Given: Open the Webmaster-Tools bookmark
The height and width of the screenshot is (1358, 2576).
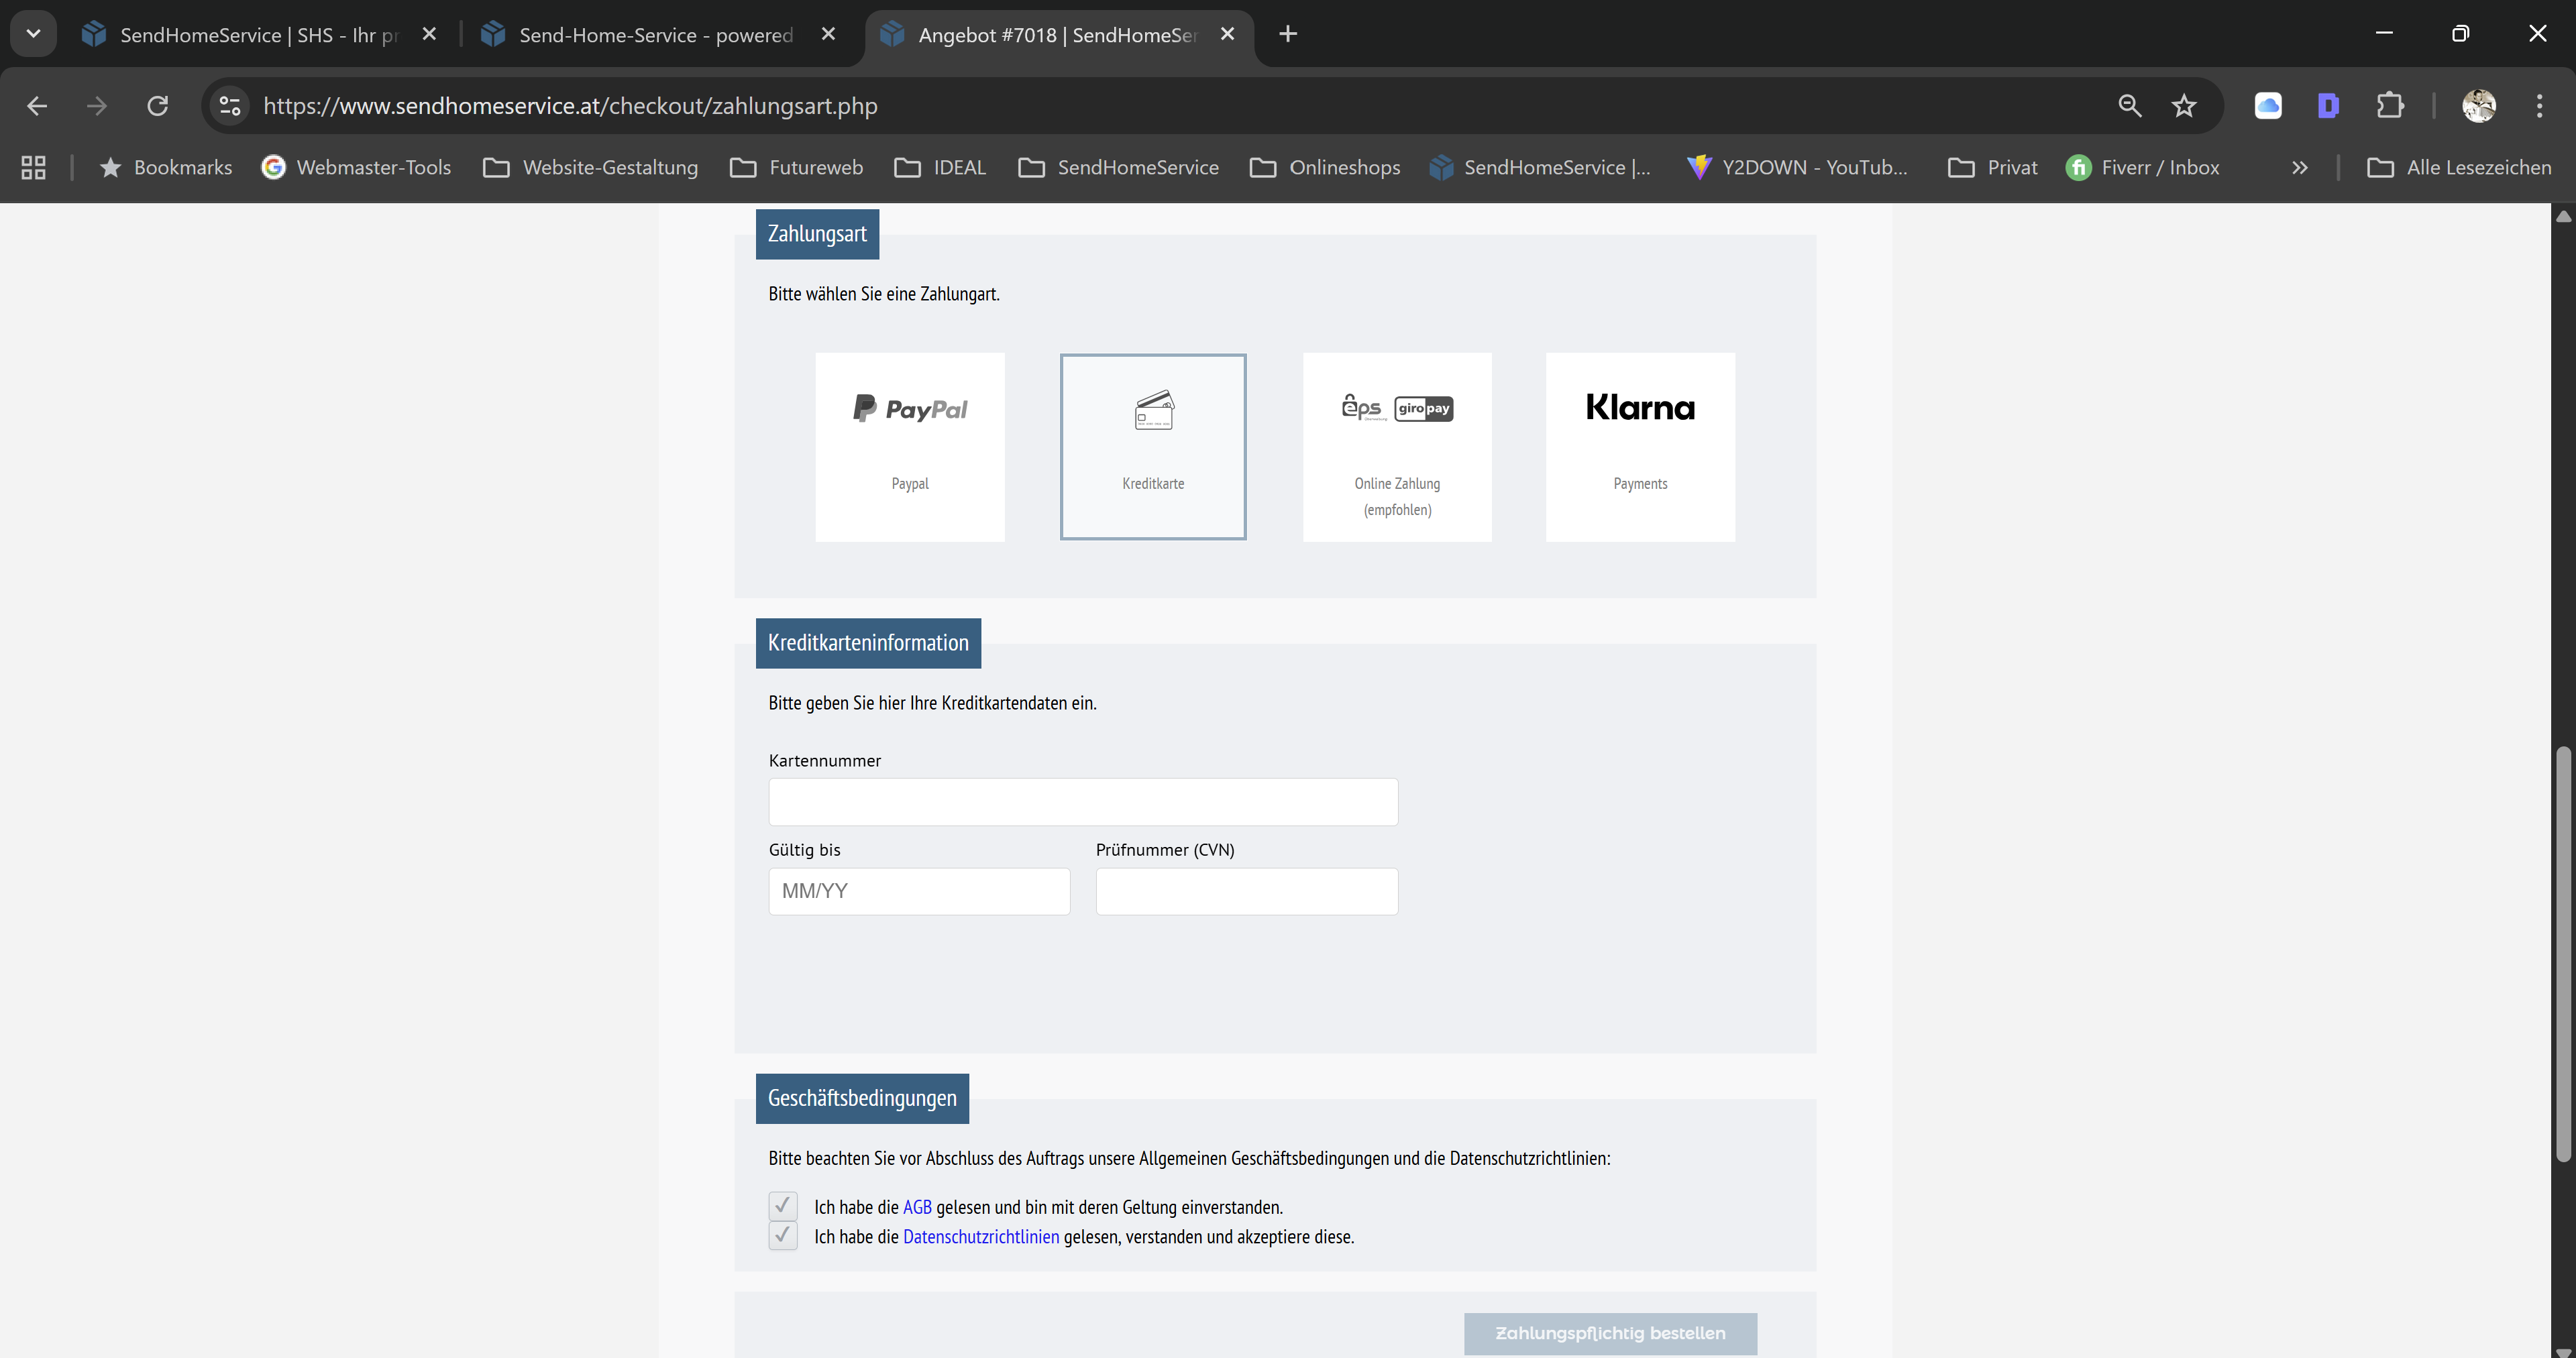Looking at the screenshot, I should click(356, 167).
